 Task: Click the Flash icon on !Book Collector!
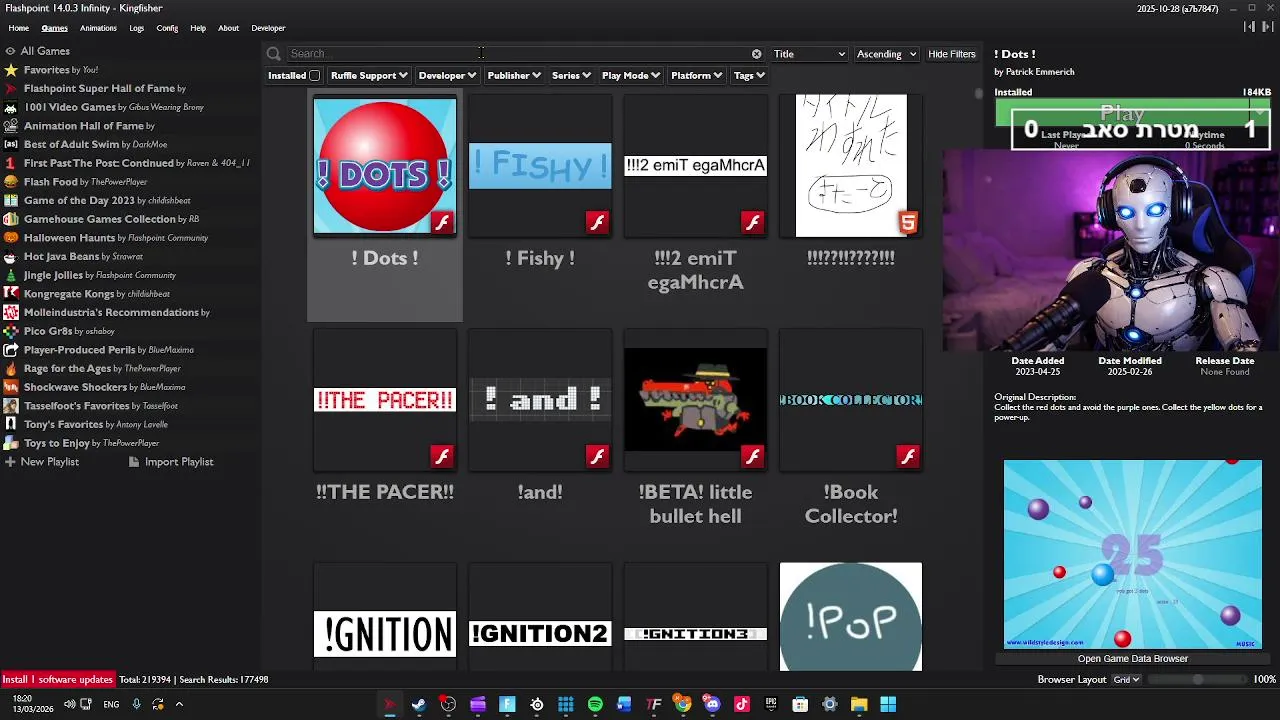click(908, 457)
